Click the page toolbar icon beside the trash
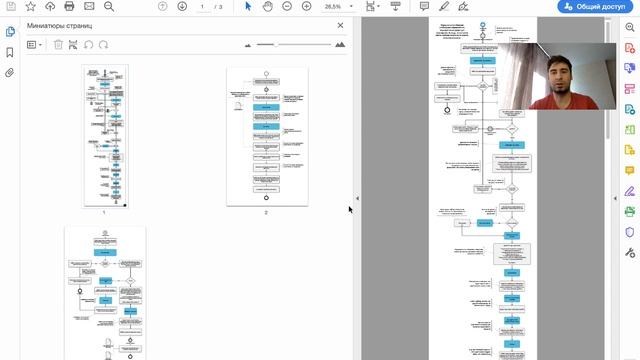The image size is (640, 360). (73, 44)
